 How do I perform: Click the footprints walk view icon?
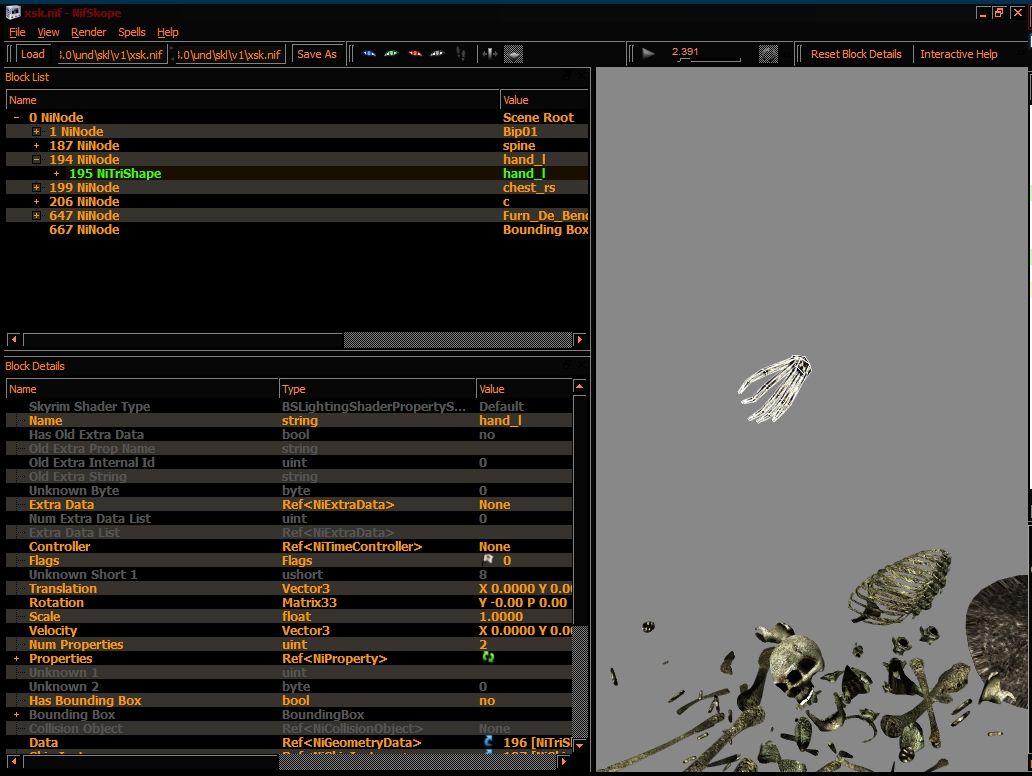pos(461,54)
